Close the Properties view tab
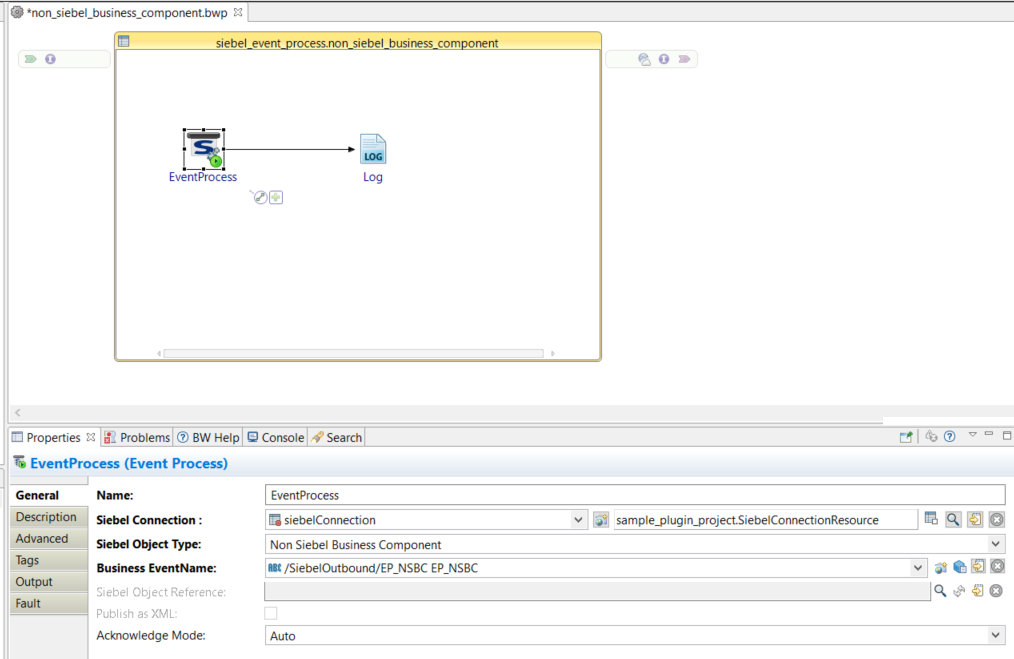1014x659 pixels. (x=91, y=437)
